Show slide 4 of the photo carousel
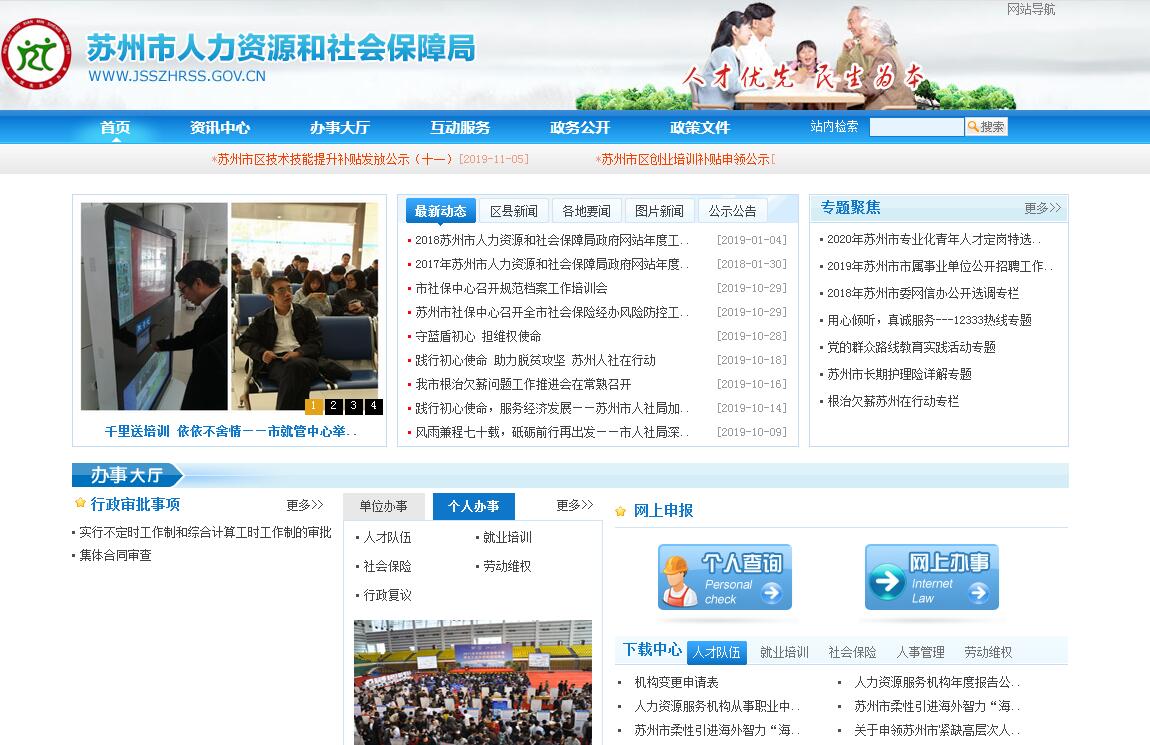This screenshot has width=1150, height=745. tap(373, 405)
